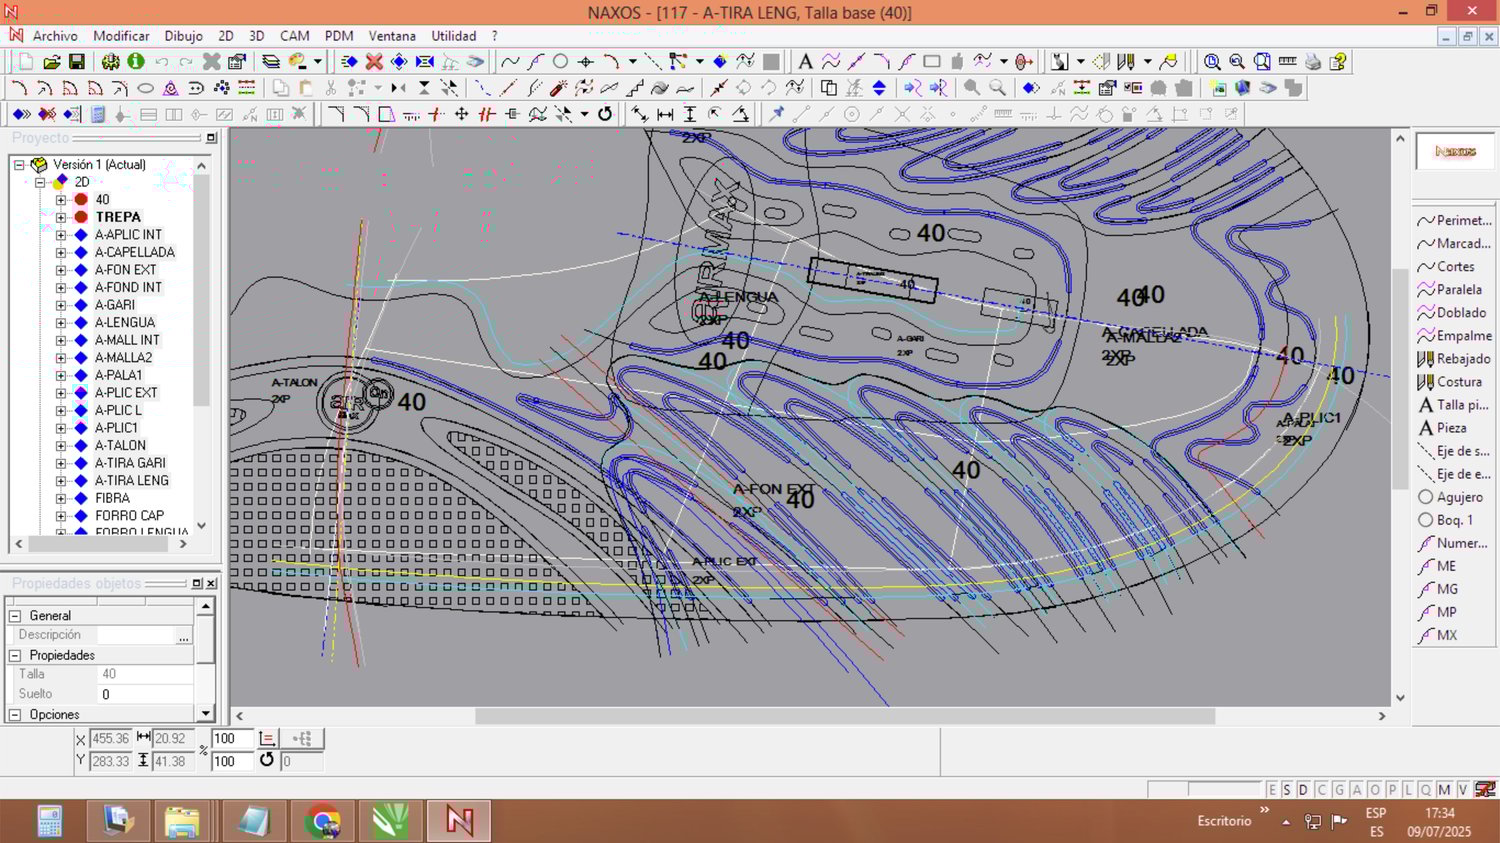Toggle the 'D' indicator in status bar
The image size is (1500, 843).
[1303, 790]
